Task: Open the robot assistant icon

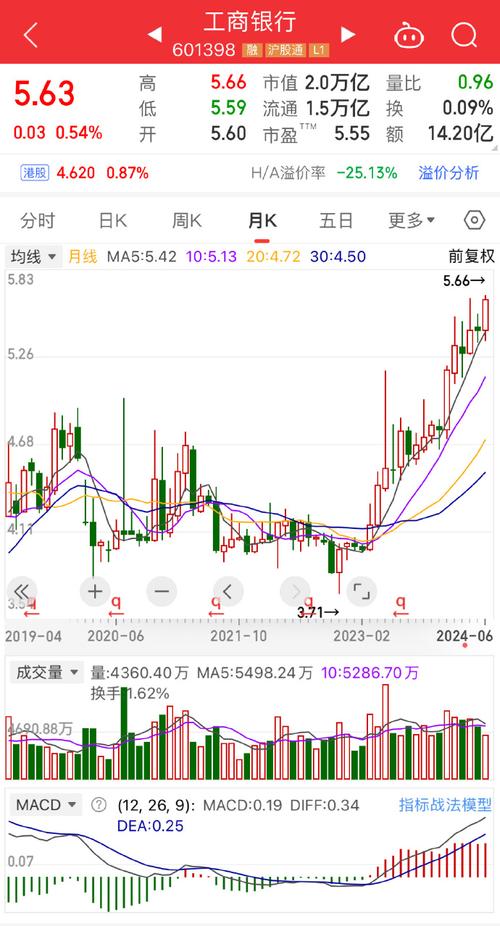Action: click(409, 35)
